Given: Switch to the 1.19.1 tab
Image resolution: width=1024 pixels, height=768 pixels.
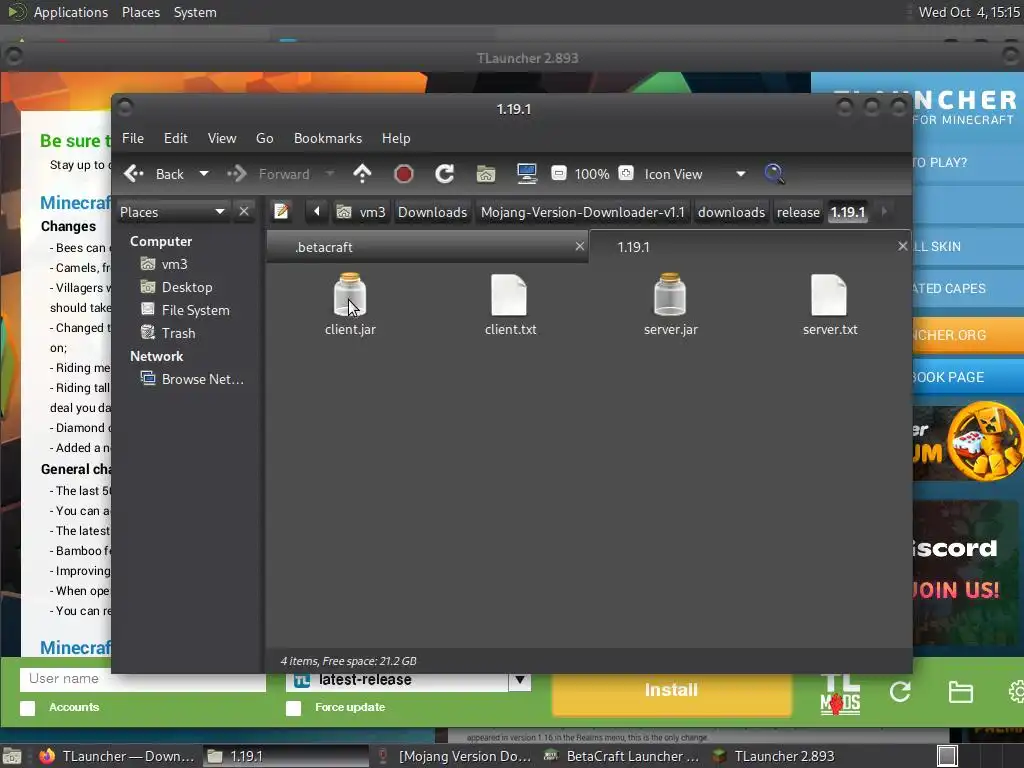Looking at the screenshot, I should [x=750, y=247].
